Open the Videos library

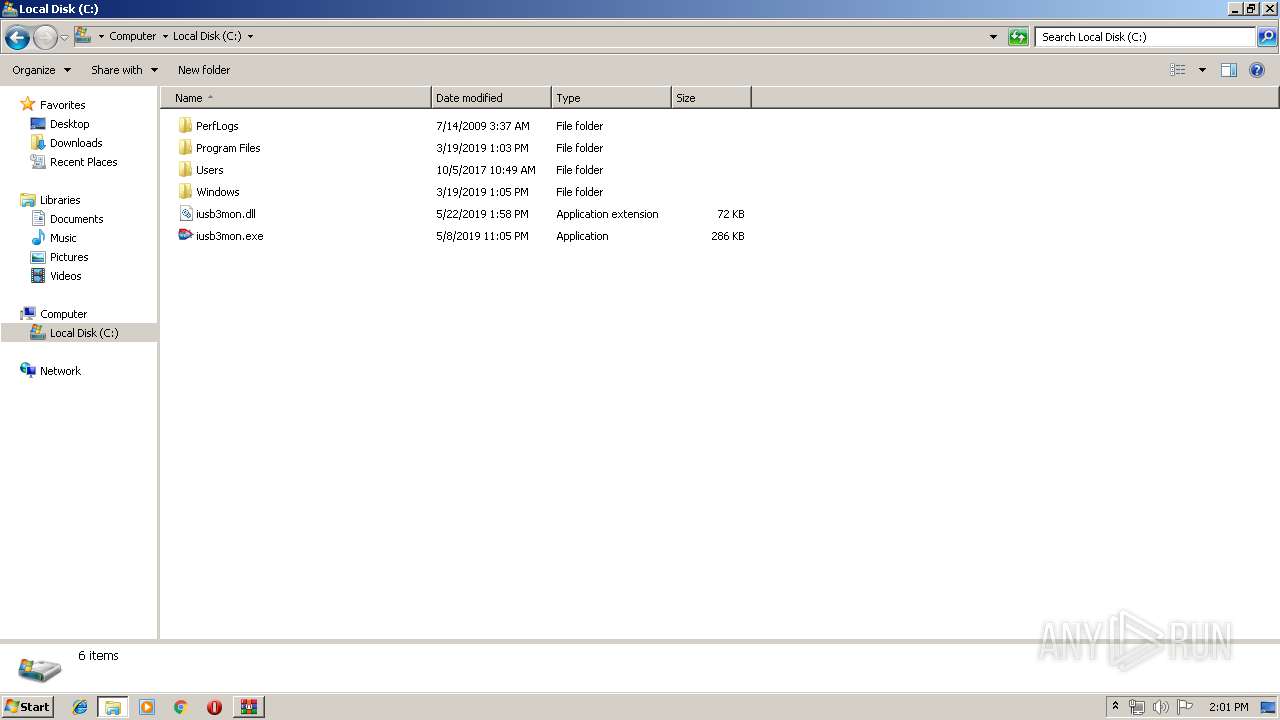click(66, 276)
